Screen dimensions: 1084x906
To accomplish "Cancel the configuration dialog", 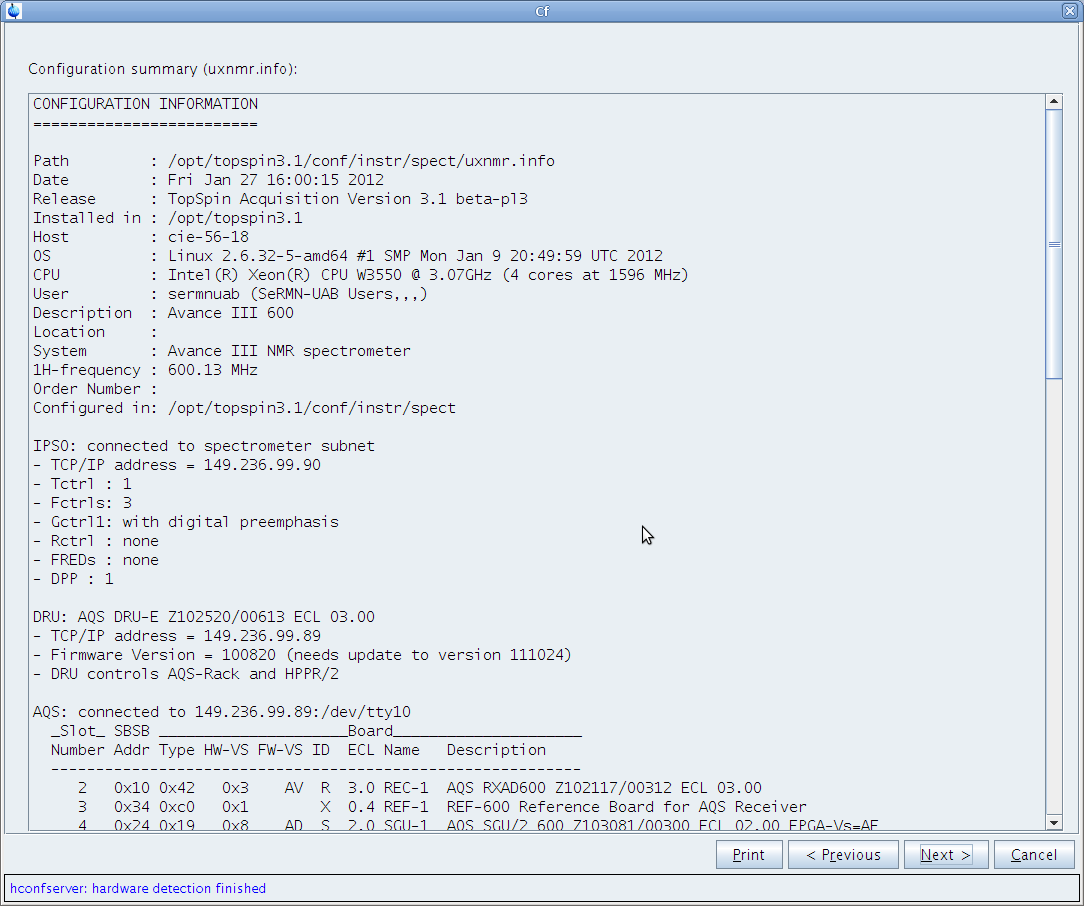I will point(1033,855).
